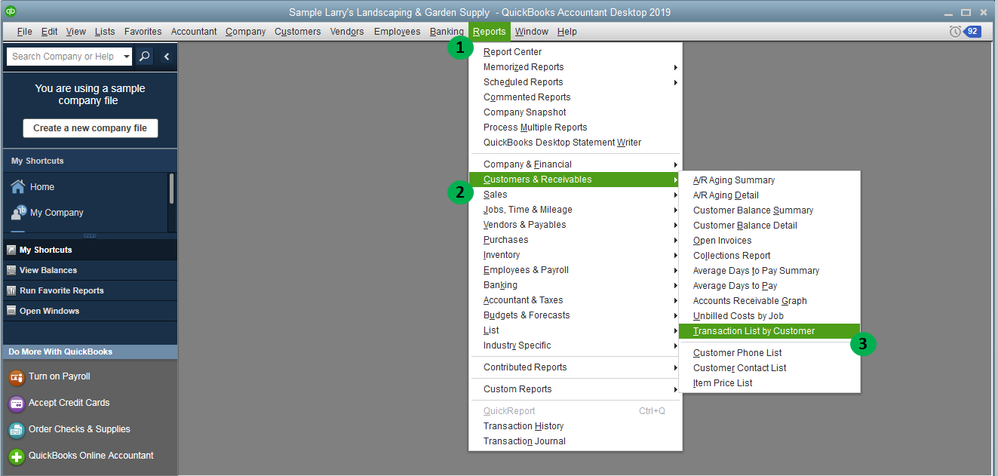
Task: Open the Window menu
Action: tap(531, 32)
